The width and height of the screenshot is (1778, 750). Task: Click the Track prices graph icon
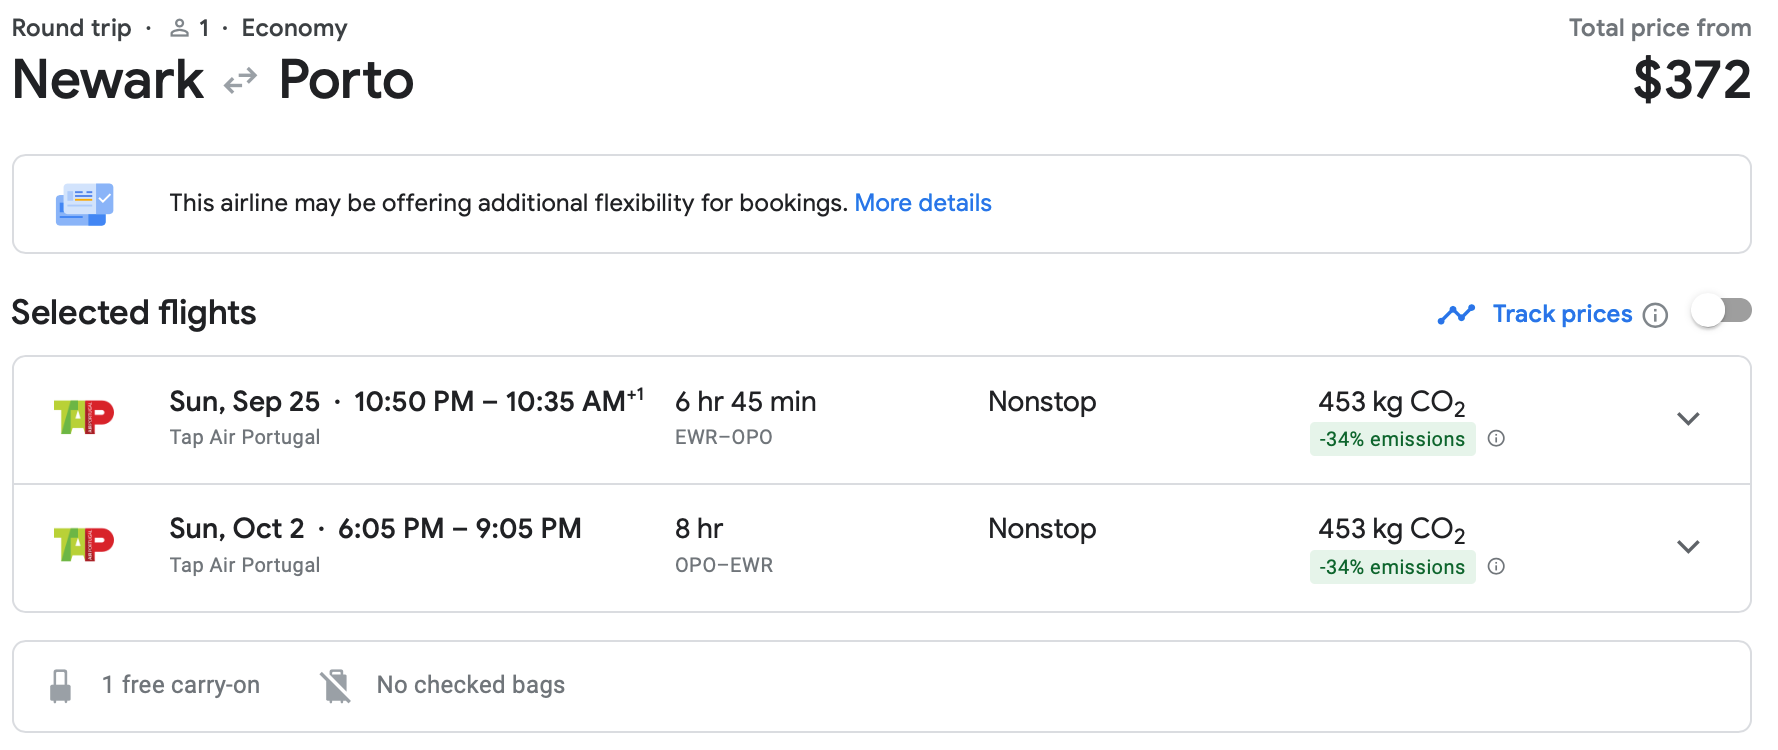[1456, 314]
